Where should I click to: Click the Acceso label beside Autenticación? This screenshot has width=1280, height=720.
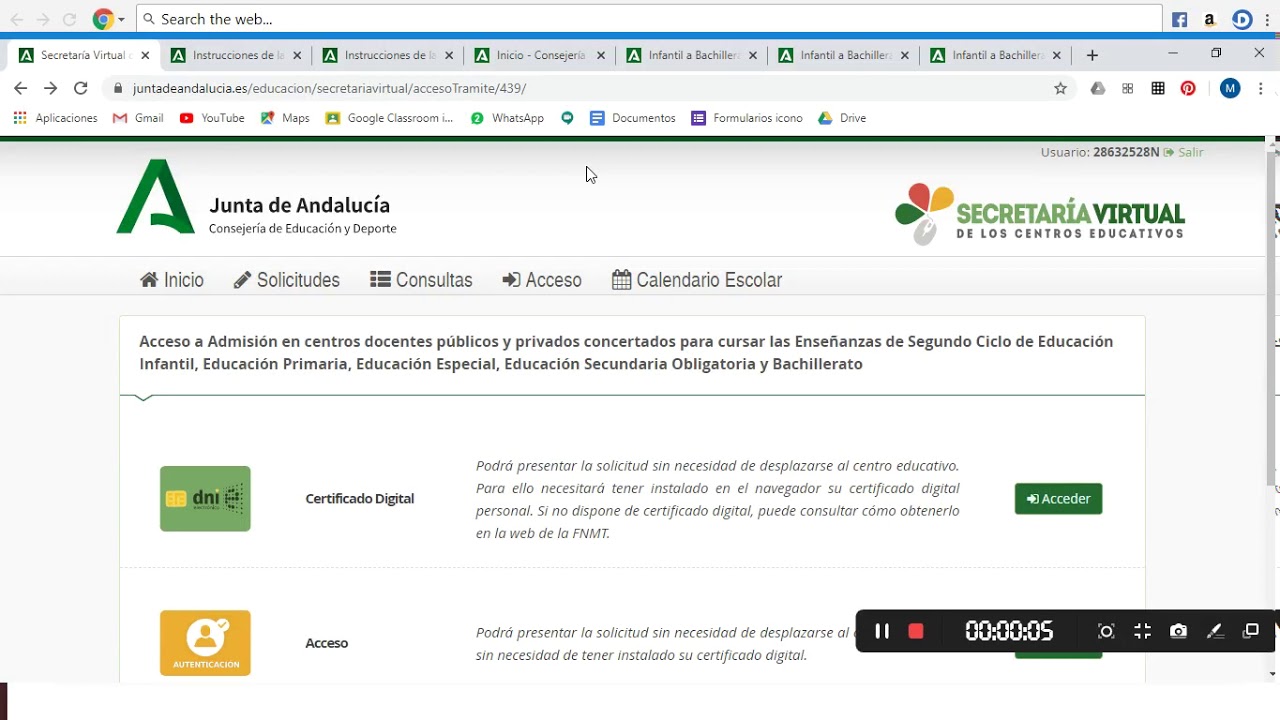327,643
